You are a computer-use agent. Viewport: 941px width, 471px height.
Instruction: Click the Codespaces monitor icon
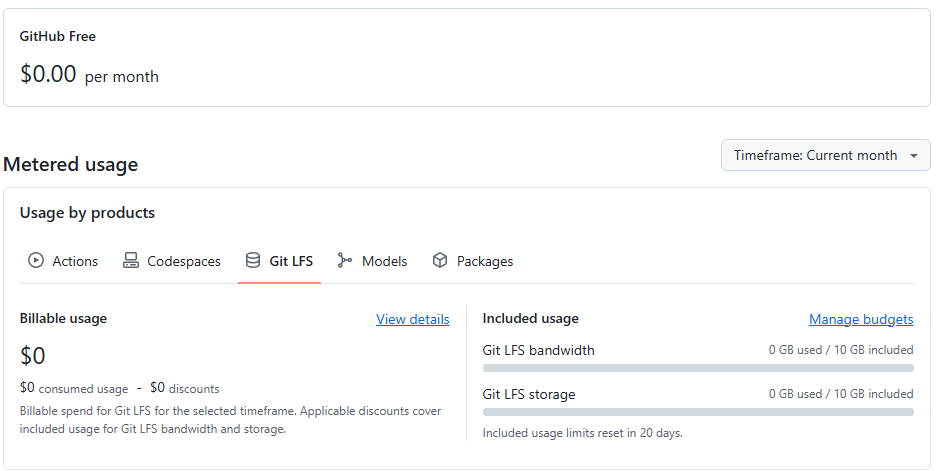(x=131, y=261)
